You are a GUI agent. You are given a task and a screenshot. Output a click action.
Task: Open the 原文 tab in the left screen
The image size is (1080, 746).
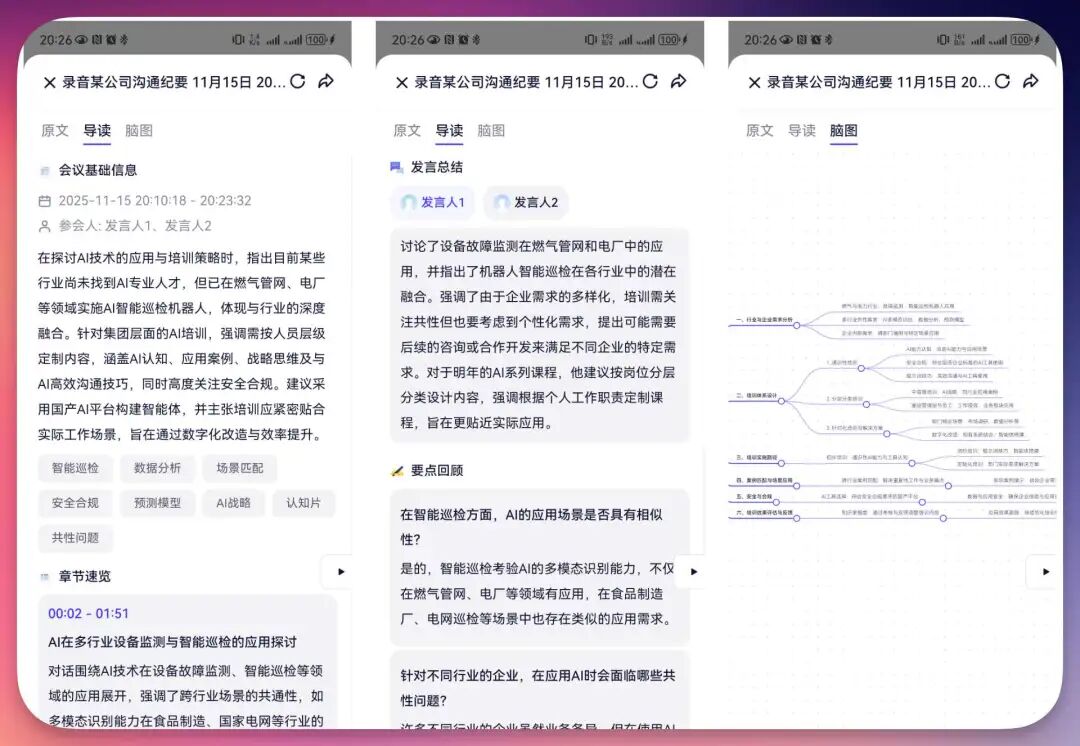coord(54,131)
